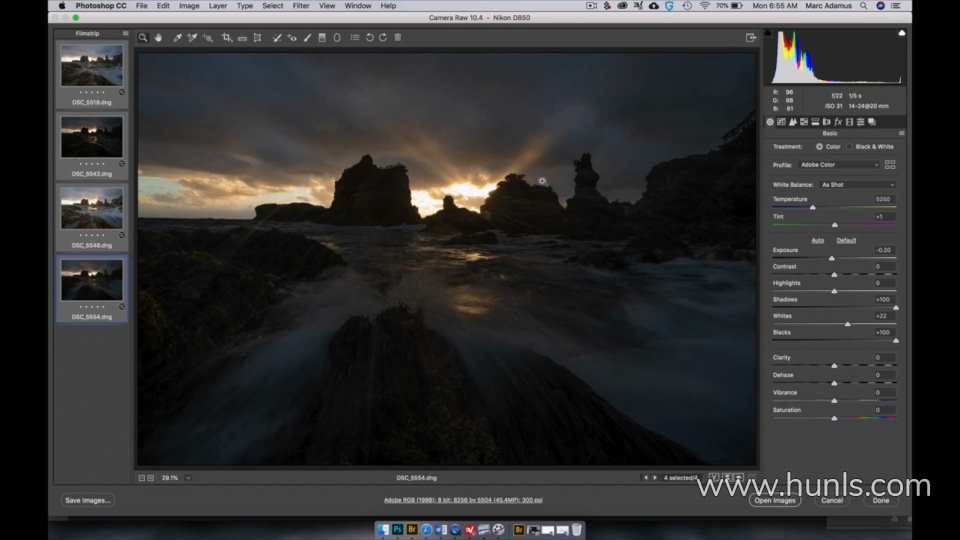Screen dimensions: 960x540
Task: Click the trash icon to mark for deletion
Action: [x=398, y=38]
